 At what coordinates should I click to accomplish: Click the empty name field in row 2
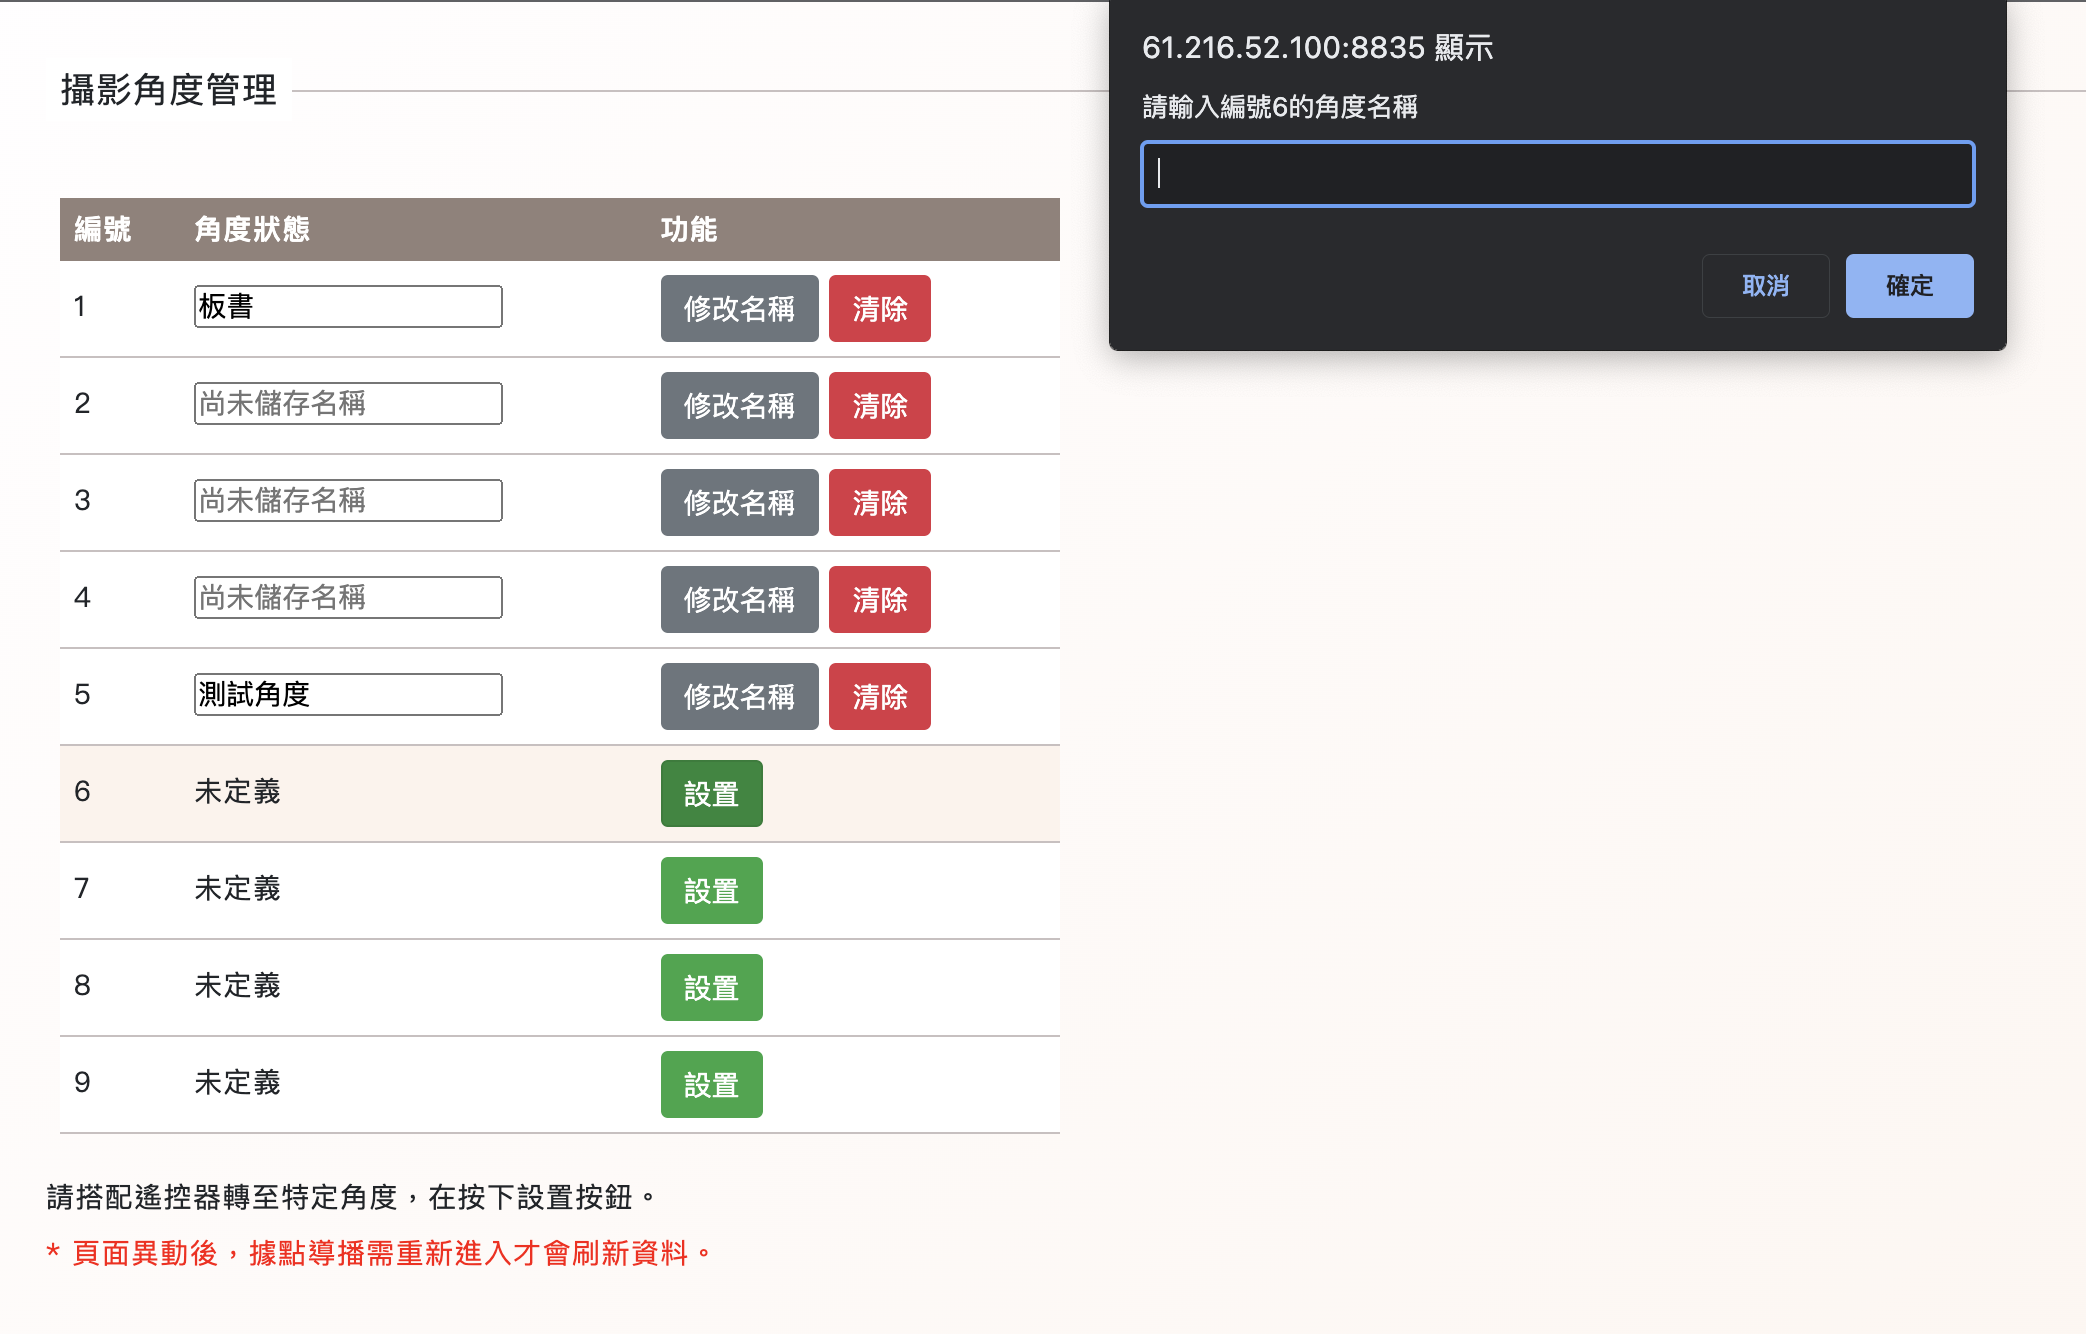pos(348,403)
